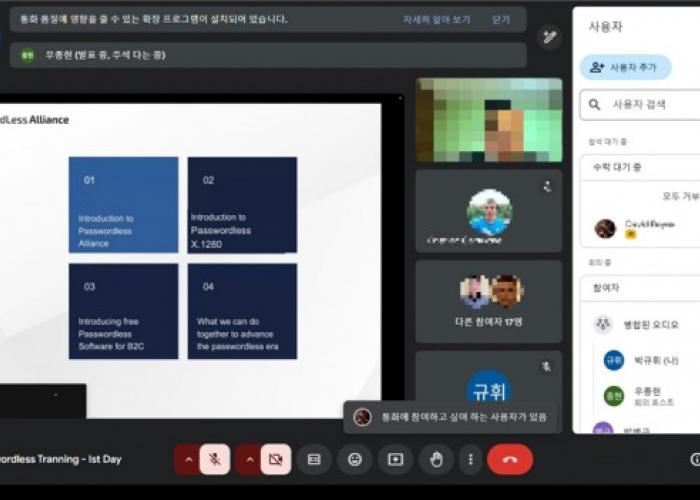Image resolution: width=700 pixels, height=500 pixels.
Task: Click agenda card 01 Passwordless Alliance
Action: (x=123, y=204)
